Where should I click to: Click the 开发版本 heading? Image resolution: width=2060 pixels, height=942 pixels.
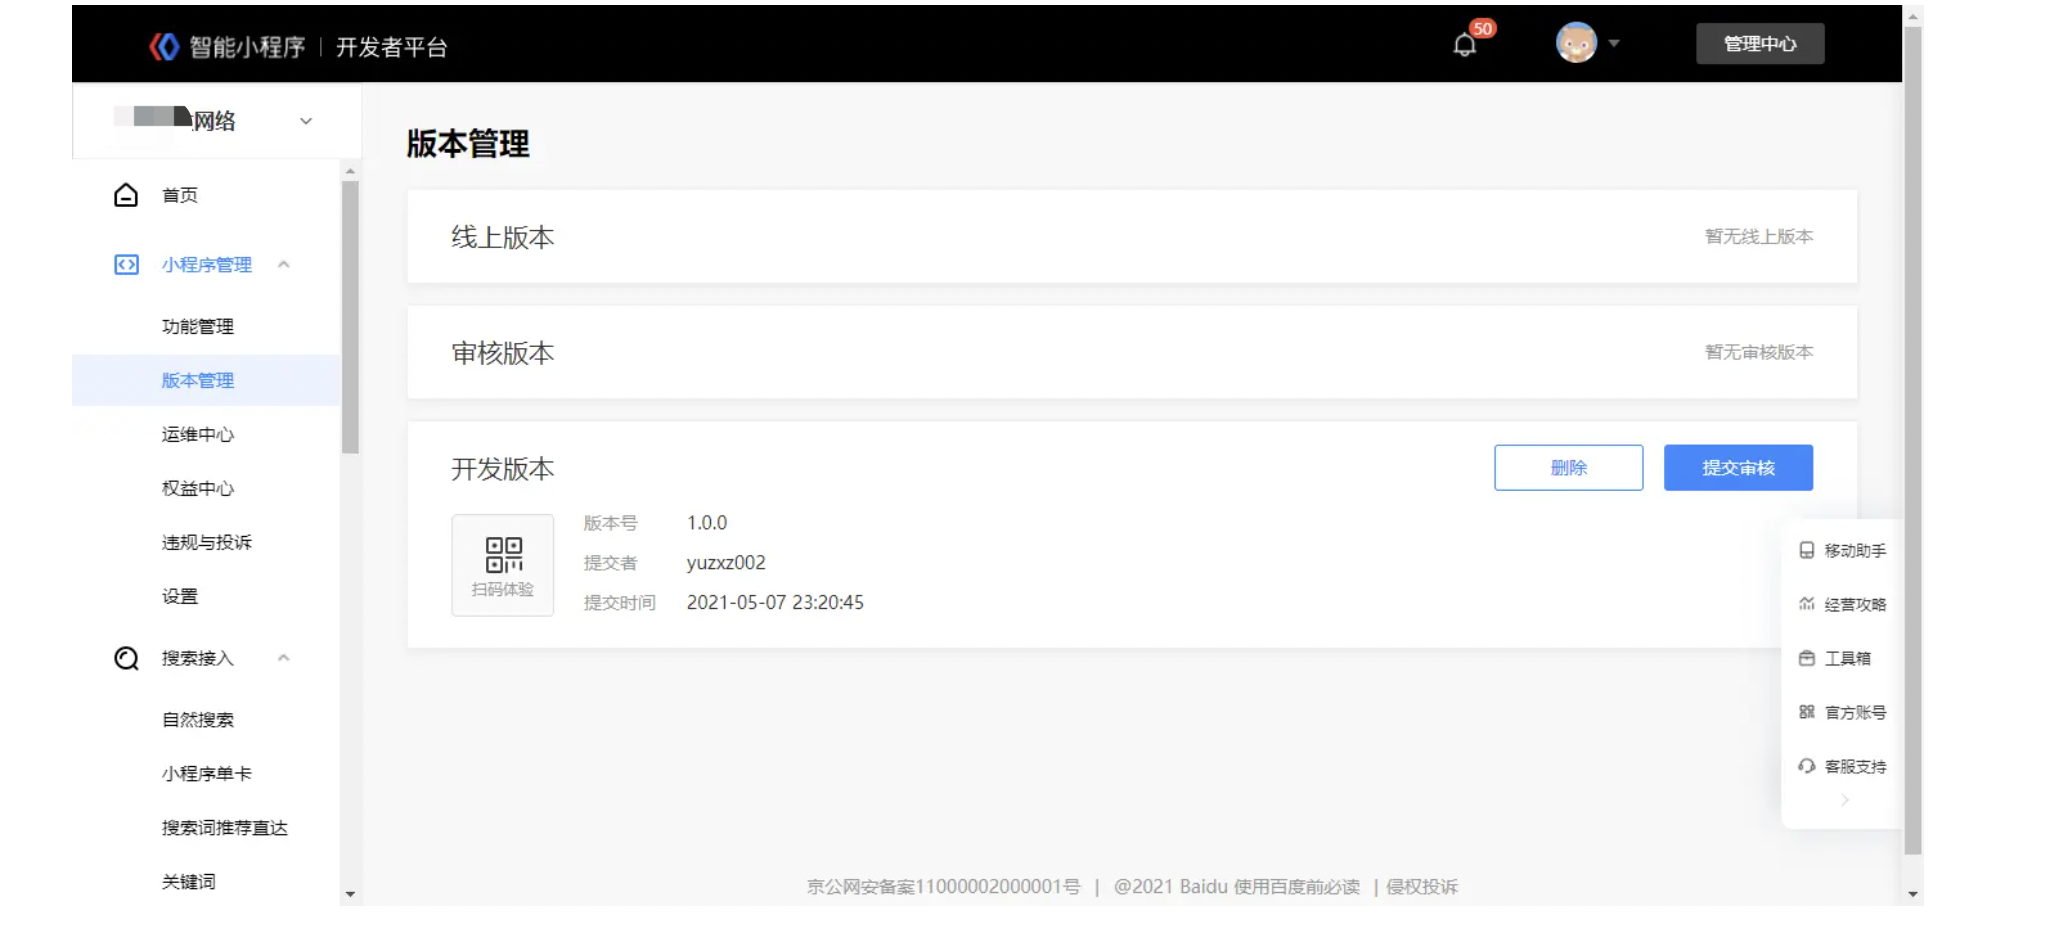pyautogui.click(x=503, y=470)
